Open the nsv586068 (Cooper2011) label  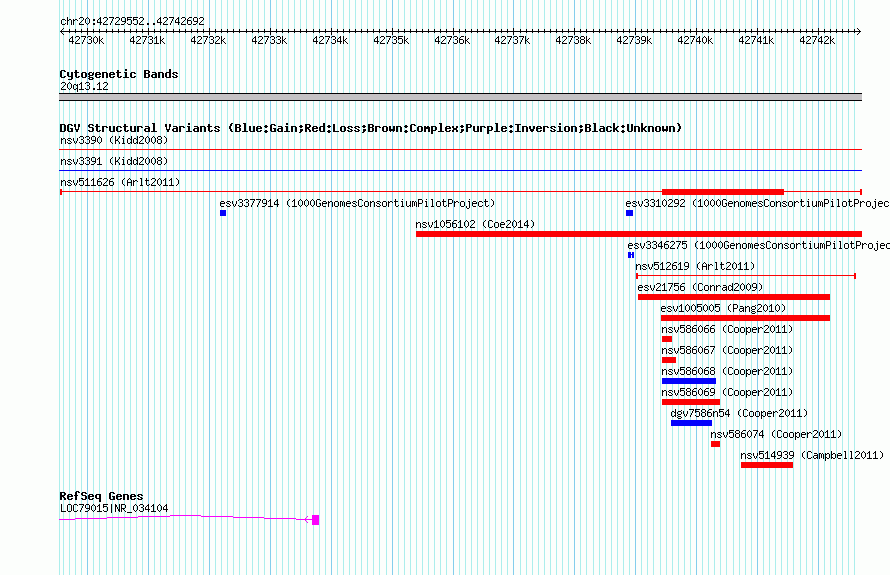click(x=727, y=371)
